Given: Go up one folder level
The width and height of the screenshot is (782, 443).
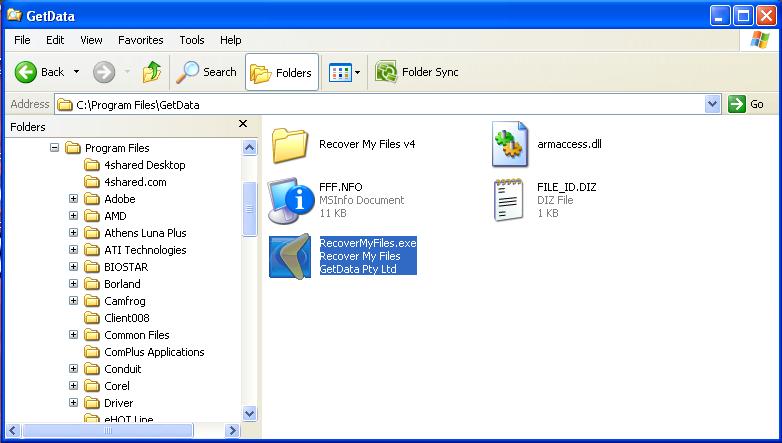Looking at the screenshot, I should coord(152,72).
